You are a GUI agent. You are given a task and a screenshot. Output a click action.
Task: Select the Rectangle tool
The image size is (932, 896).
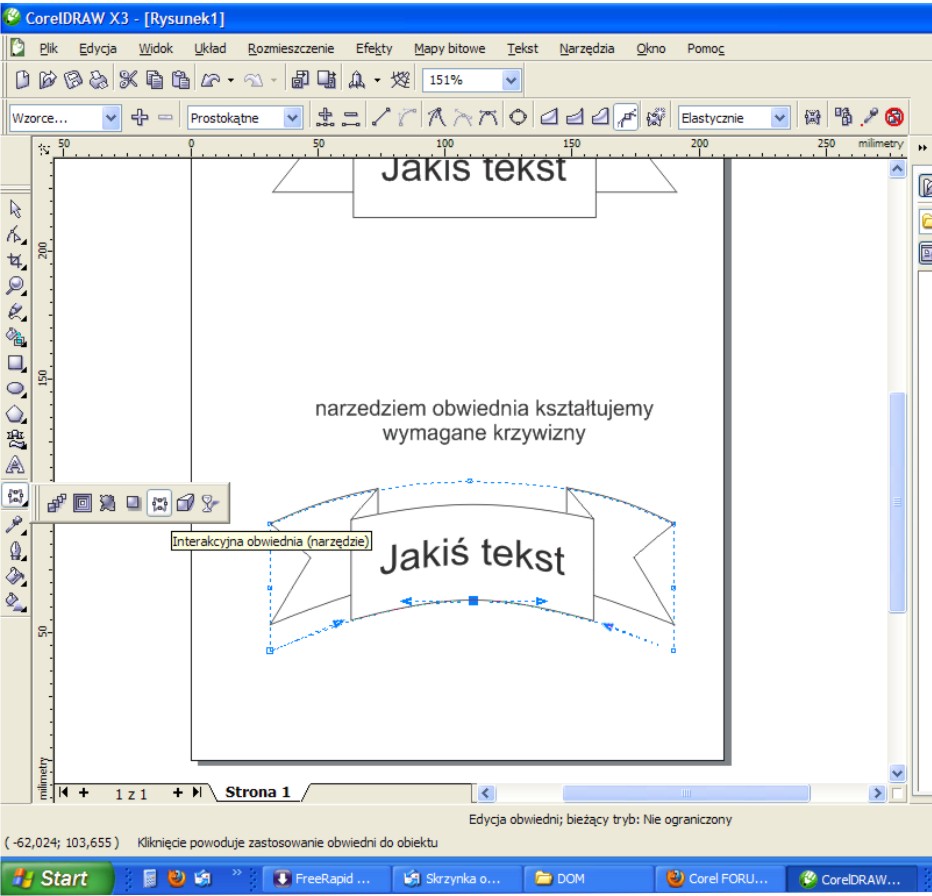coord(15,363)
